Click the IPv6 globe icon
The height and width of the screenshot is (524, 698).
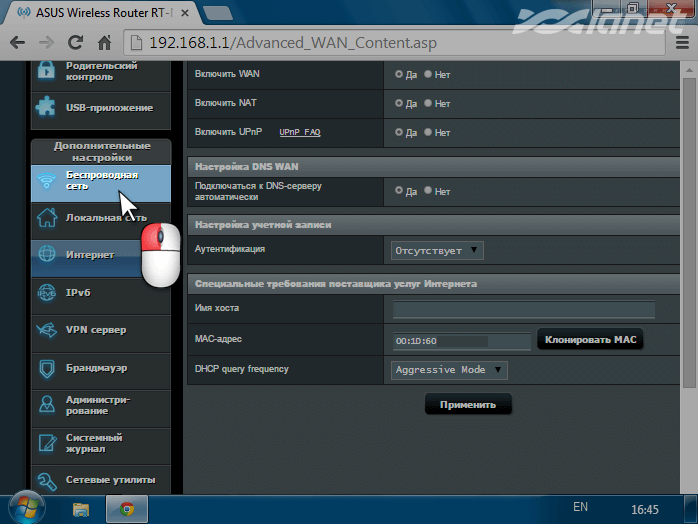click(47, 292)
